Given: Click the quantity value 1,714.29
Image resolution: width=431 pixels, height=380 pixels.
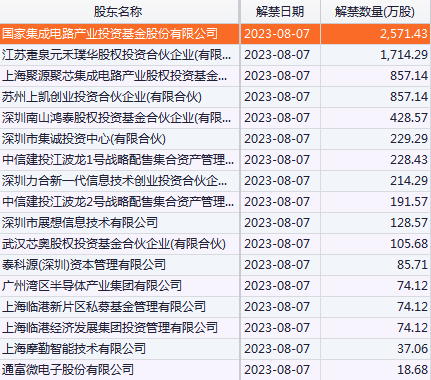Looking at the screenshot, I should (x=404, y=55).
